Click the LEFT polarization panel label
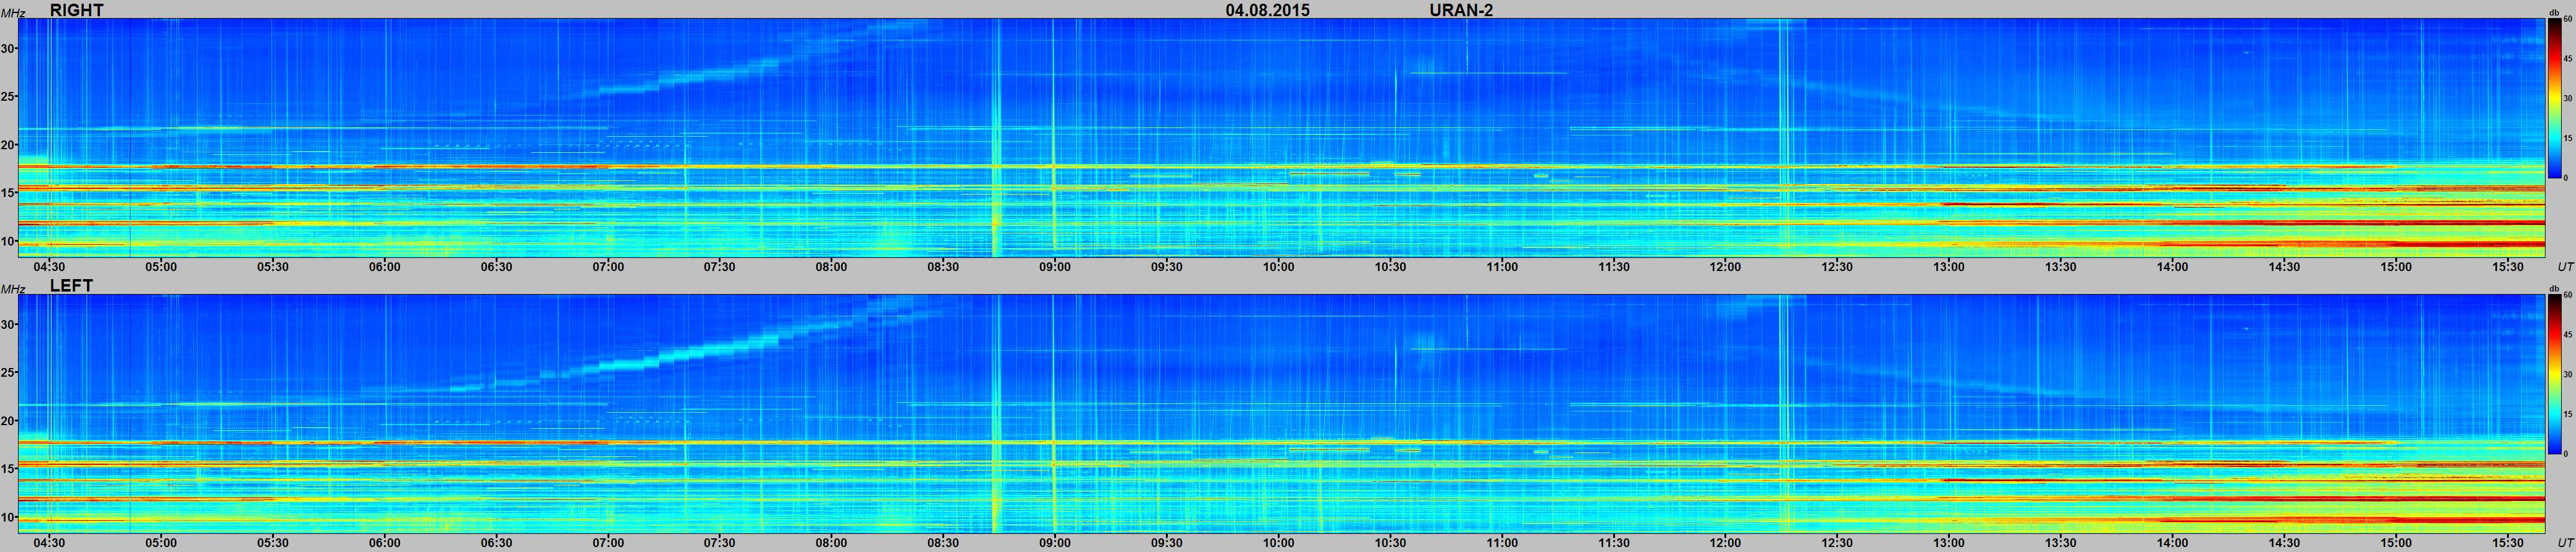The height and width of the screenshot is (552, 2576). pyautogui.click(x=71, y=286)
